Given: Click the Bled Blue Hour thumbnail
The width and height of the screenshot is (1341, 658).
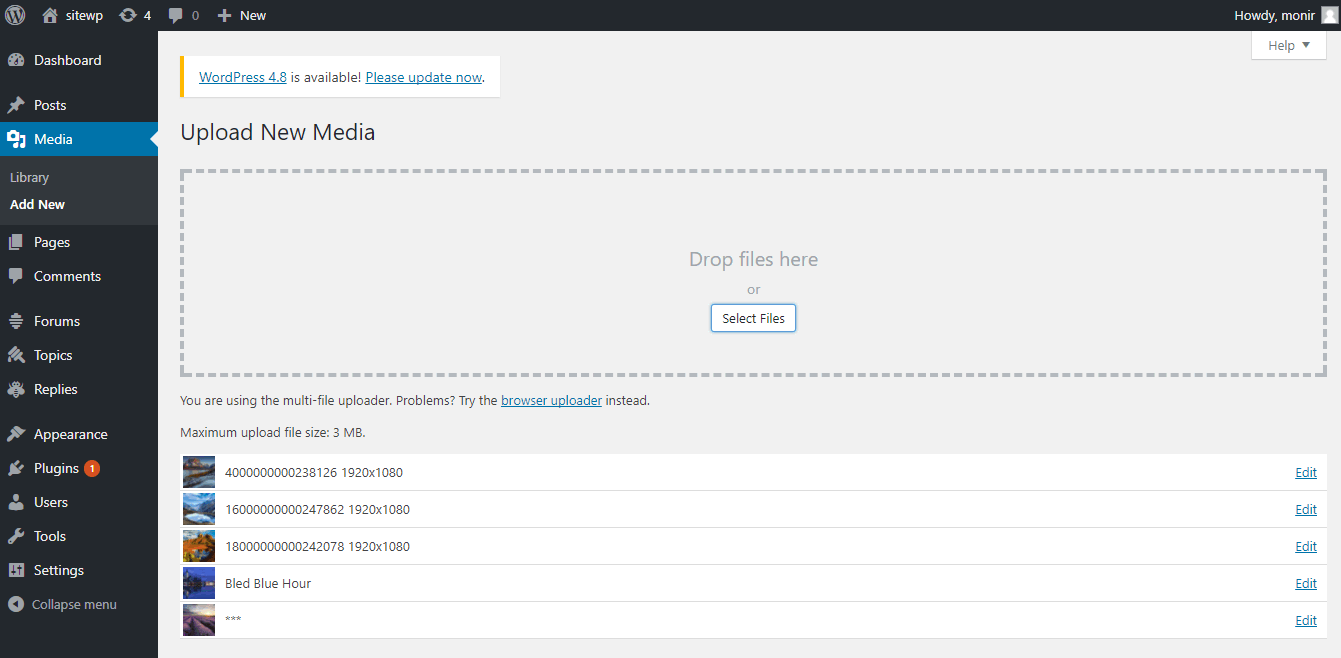Looking at the screenshot, I should [x=199, y=583].
